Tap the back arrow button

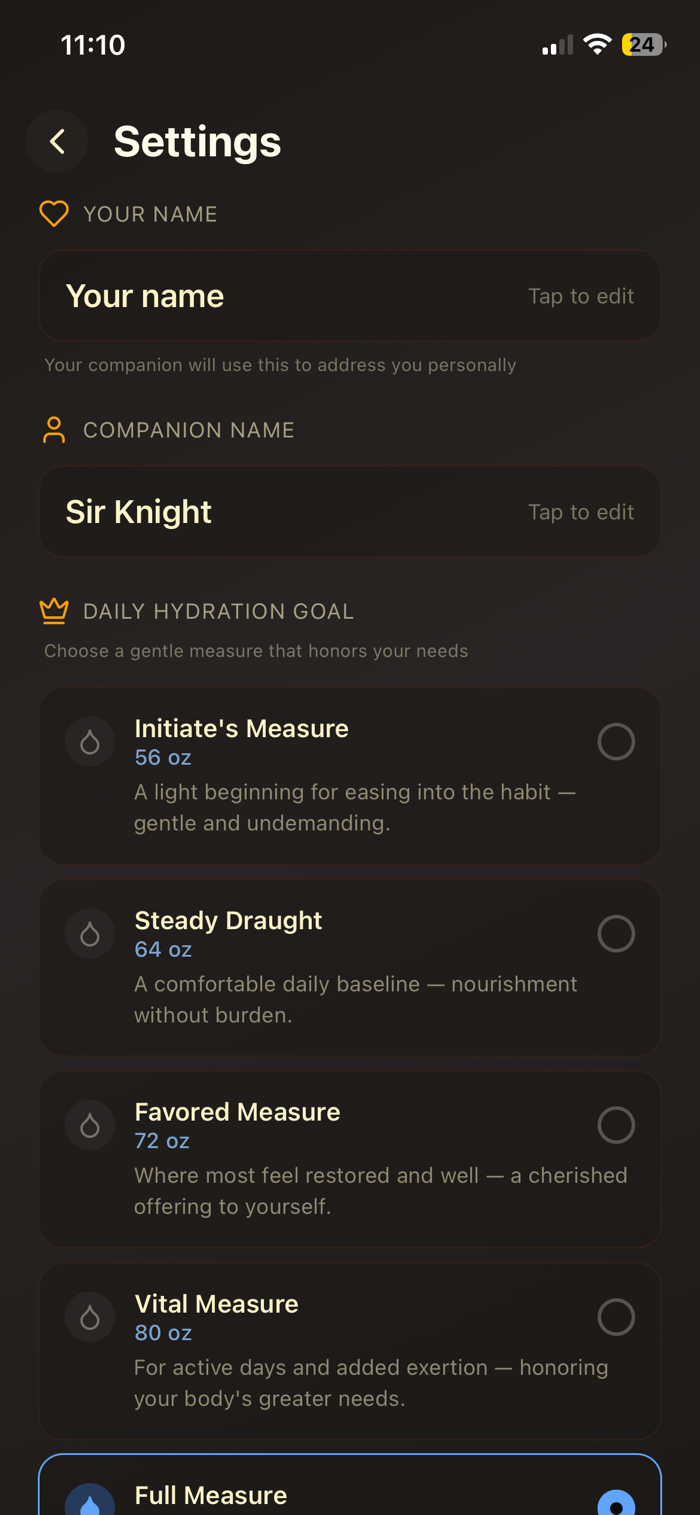(x=57, y=141)
